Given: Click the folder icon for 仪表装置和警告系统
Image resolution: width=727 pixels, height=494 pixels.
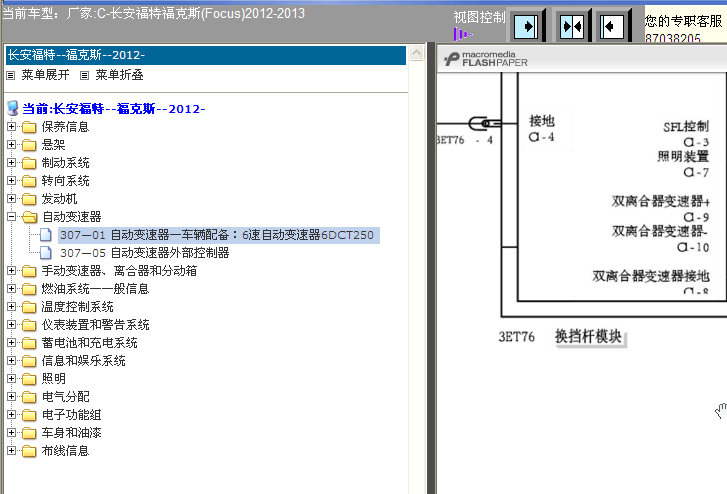Looking at the screenshot, I should click(29, 325).
